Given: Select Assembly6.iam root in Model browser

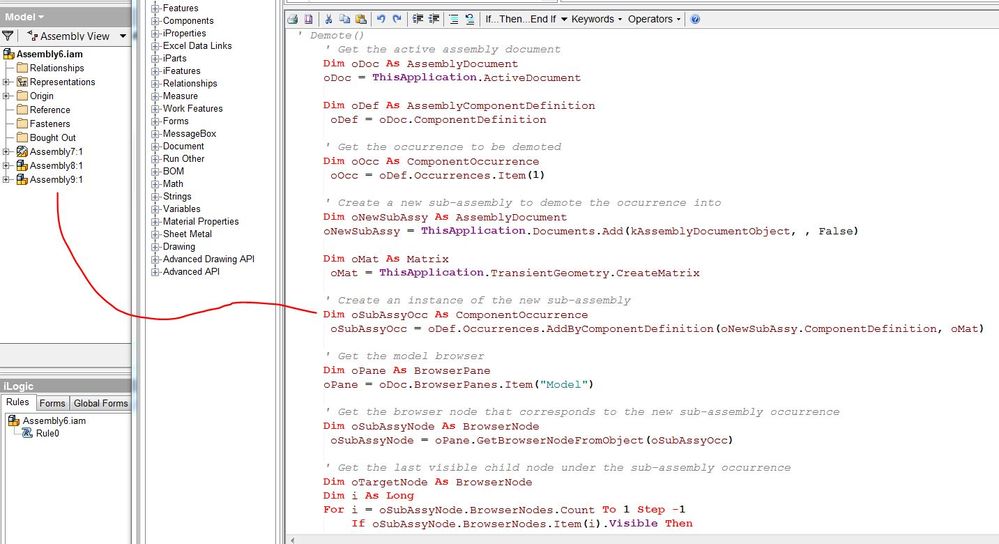Looking at the screenshot, I should coord(50,54).
